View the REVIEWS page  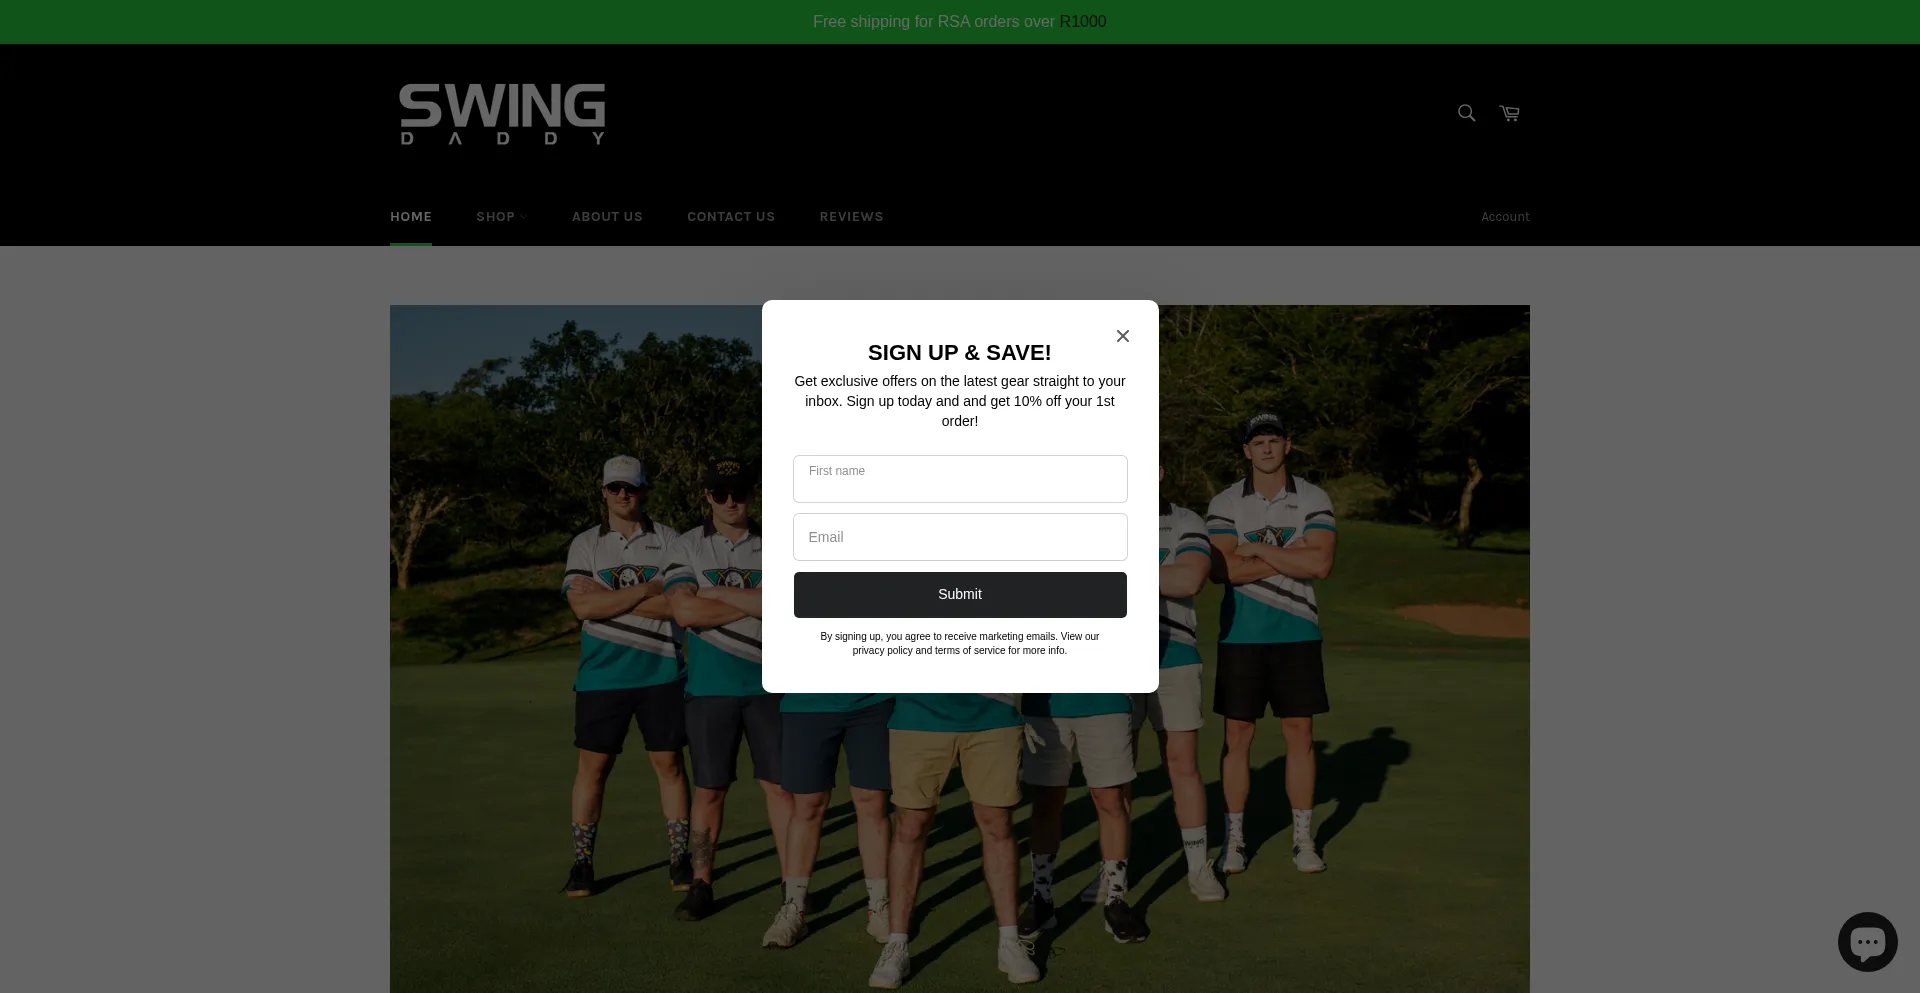click(851, 217)
